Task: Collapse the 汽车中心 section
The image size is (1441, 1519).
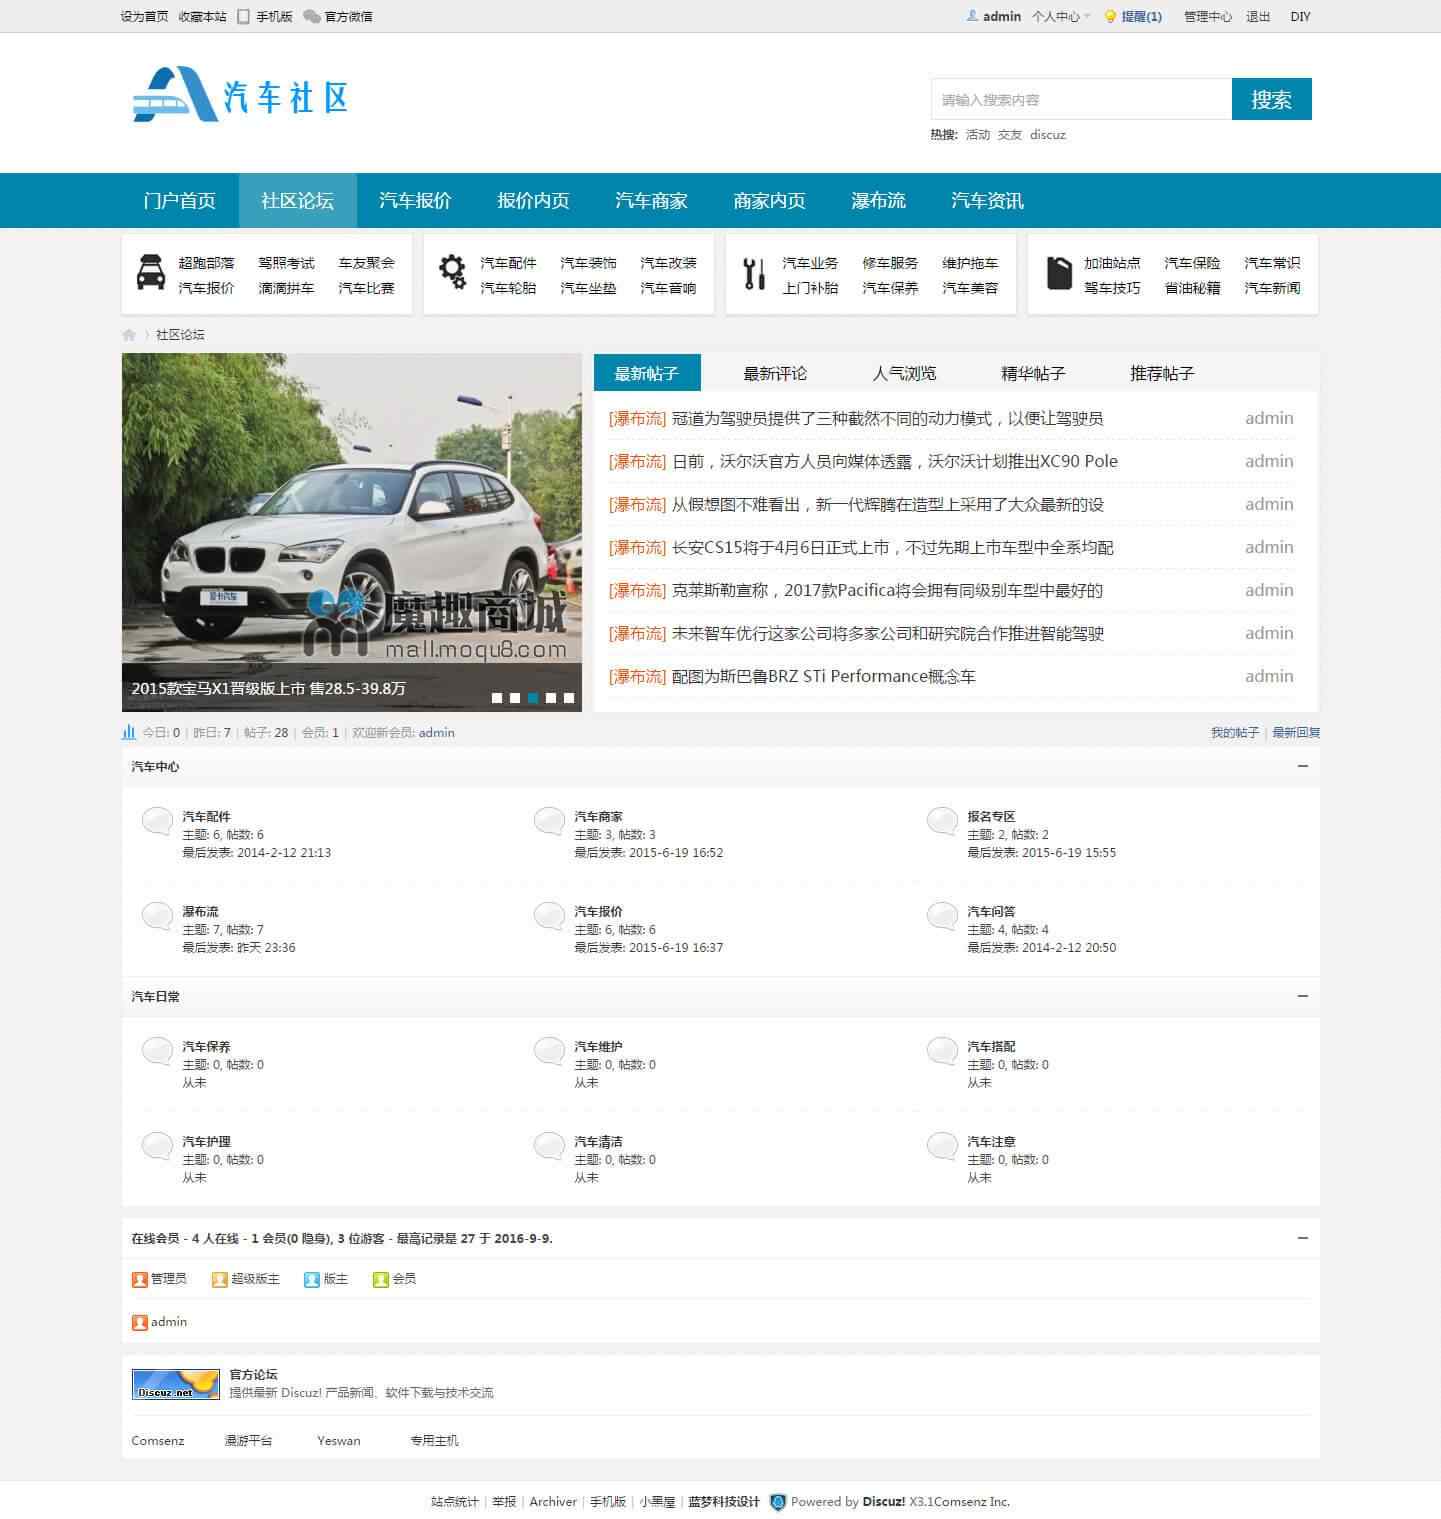Action: 1302,766
